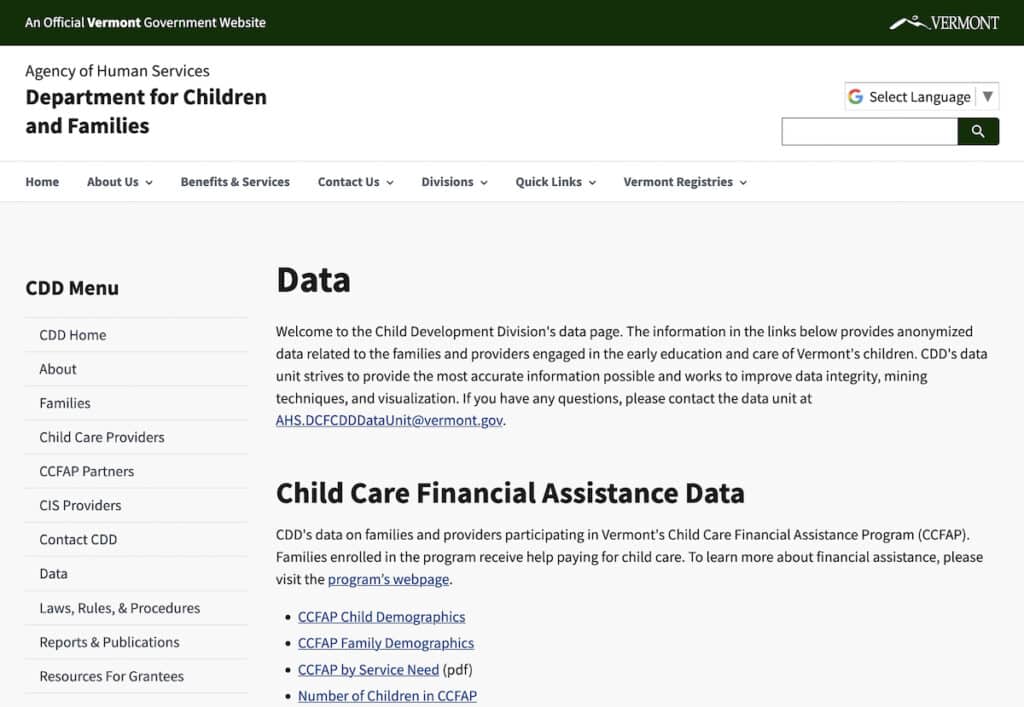Click Department for Children and Families title

click(146, 111)
